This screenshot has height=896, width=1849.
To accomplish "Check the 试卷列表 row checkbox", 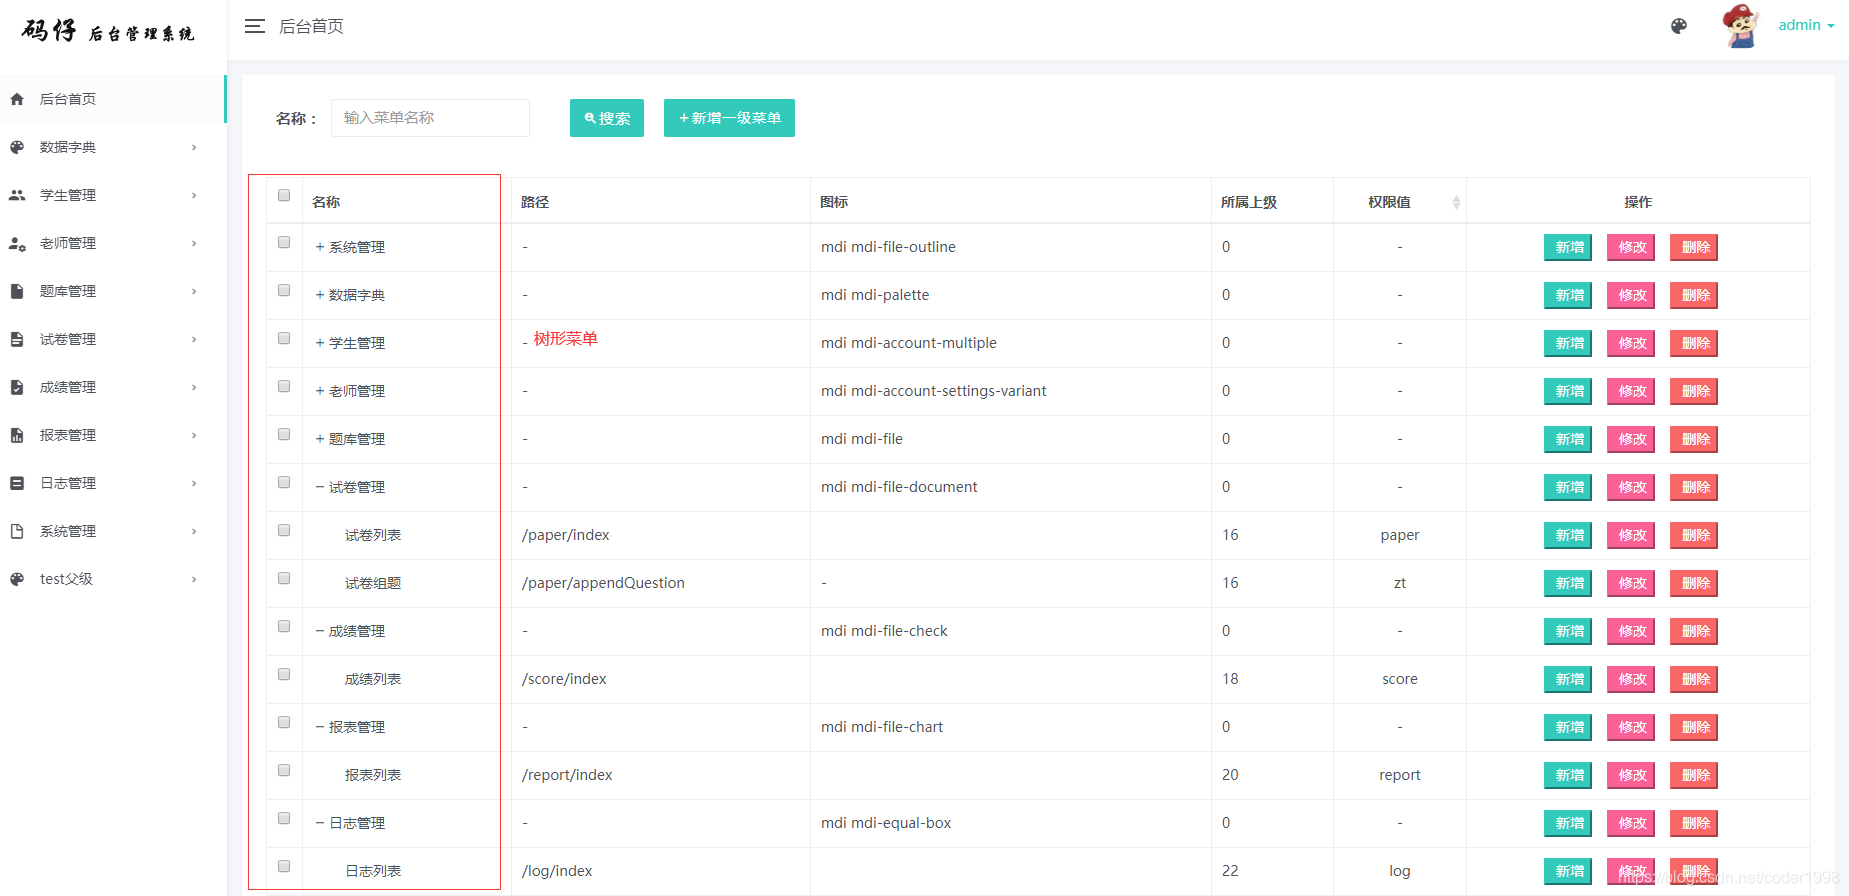I will pyautogui.click(x=284, y=530).
